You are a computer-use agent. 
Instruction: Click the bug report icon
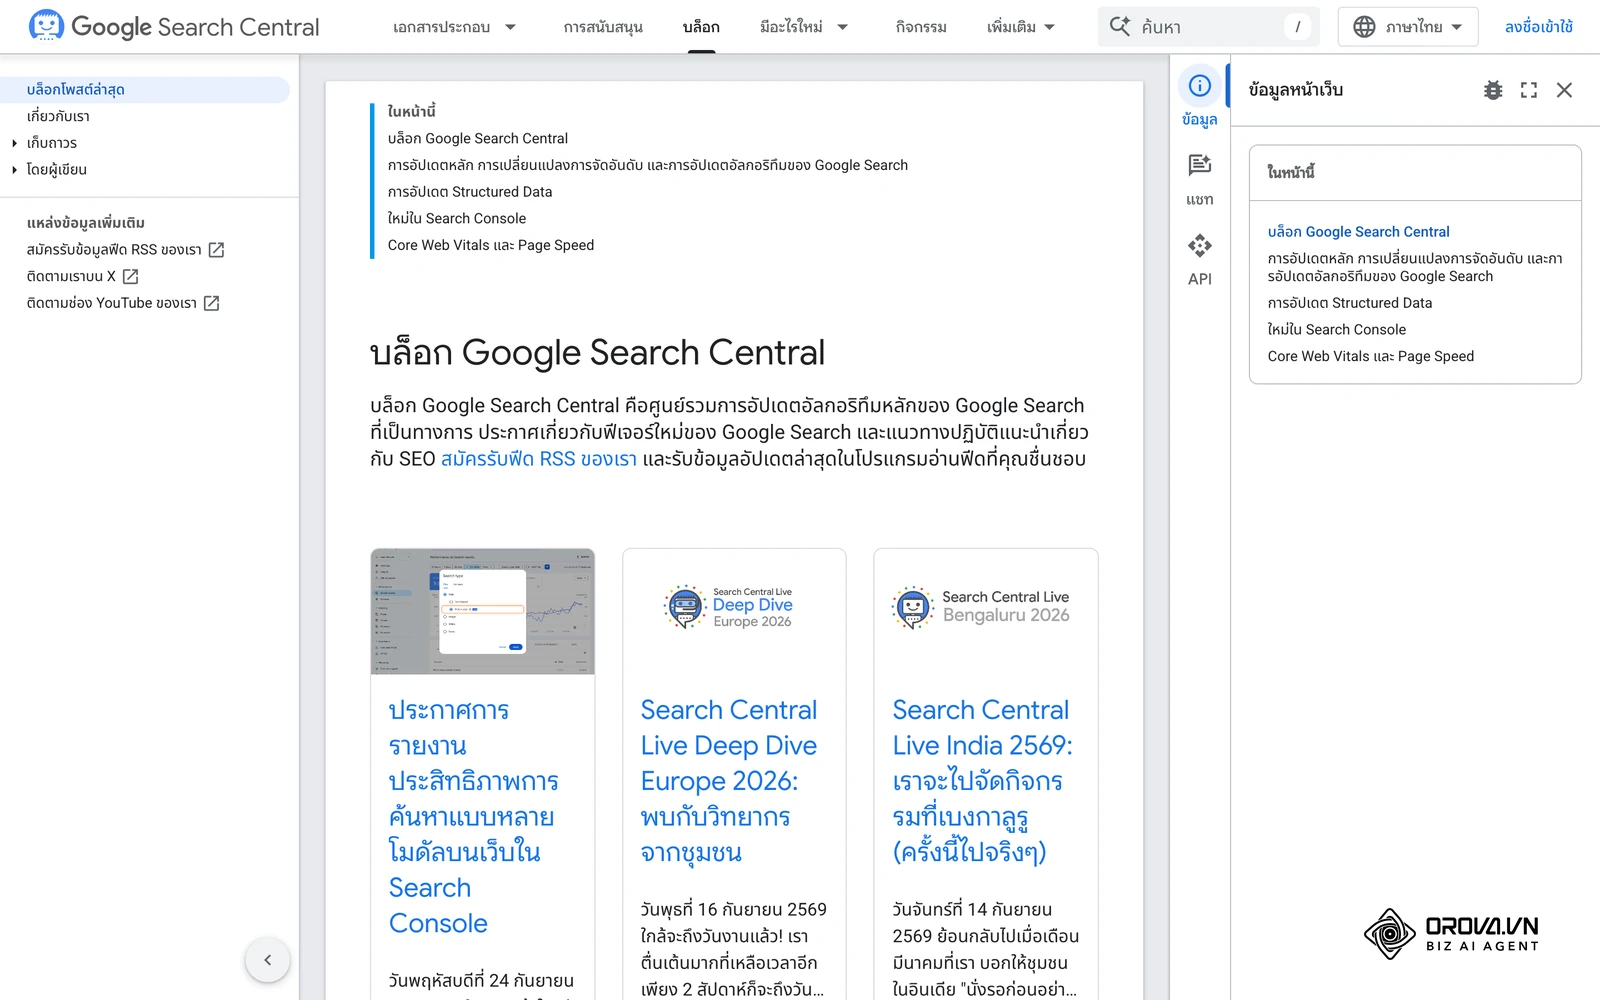point(1493,90)
